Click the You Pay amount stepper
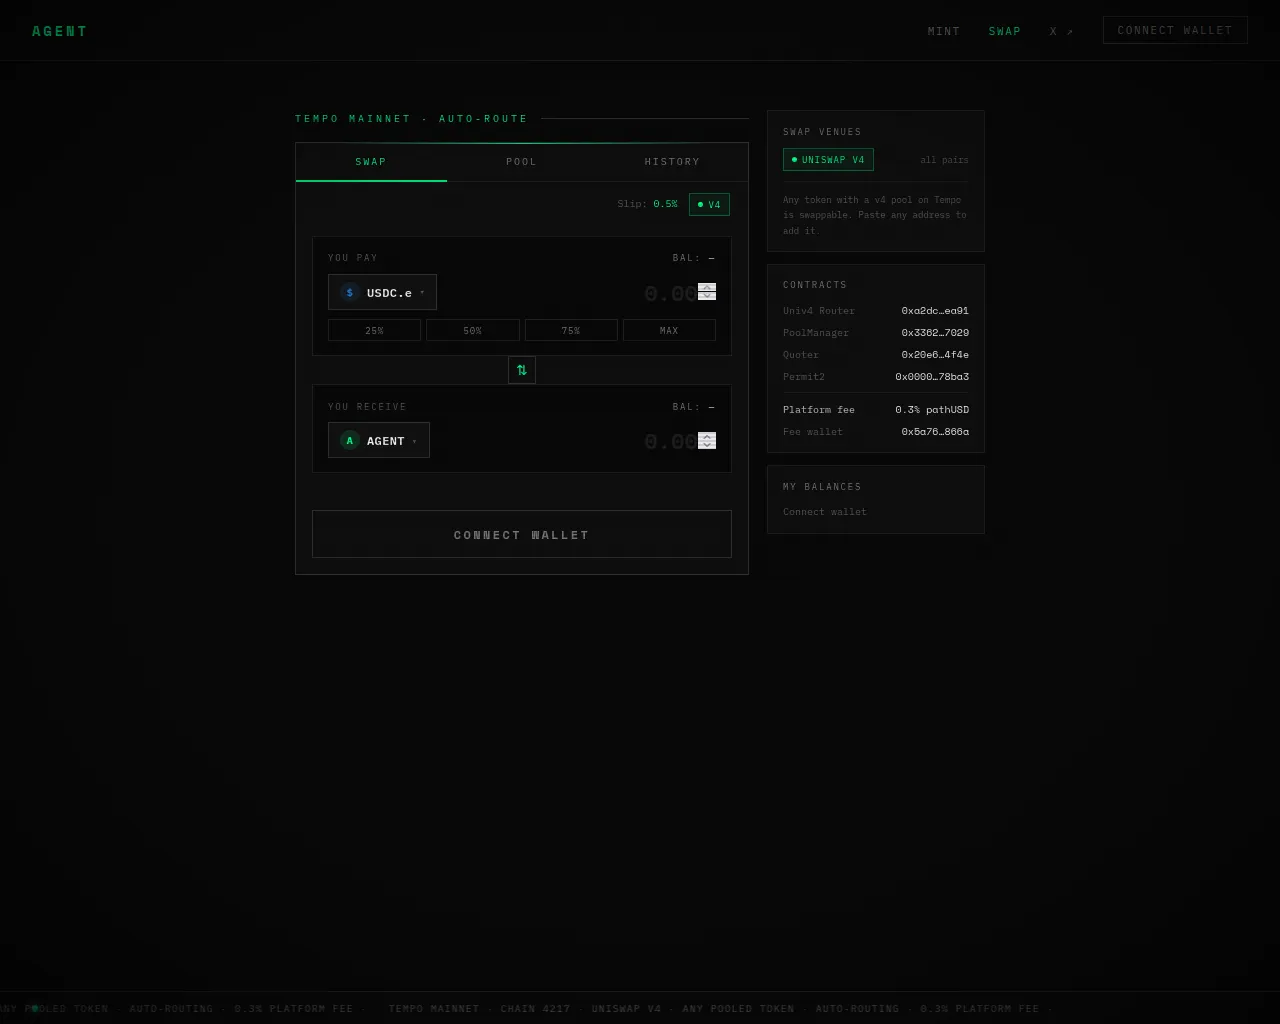This screenshot has height=1024, width=1280. coord(707,292)
